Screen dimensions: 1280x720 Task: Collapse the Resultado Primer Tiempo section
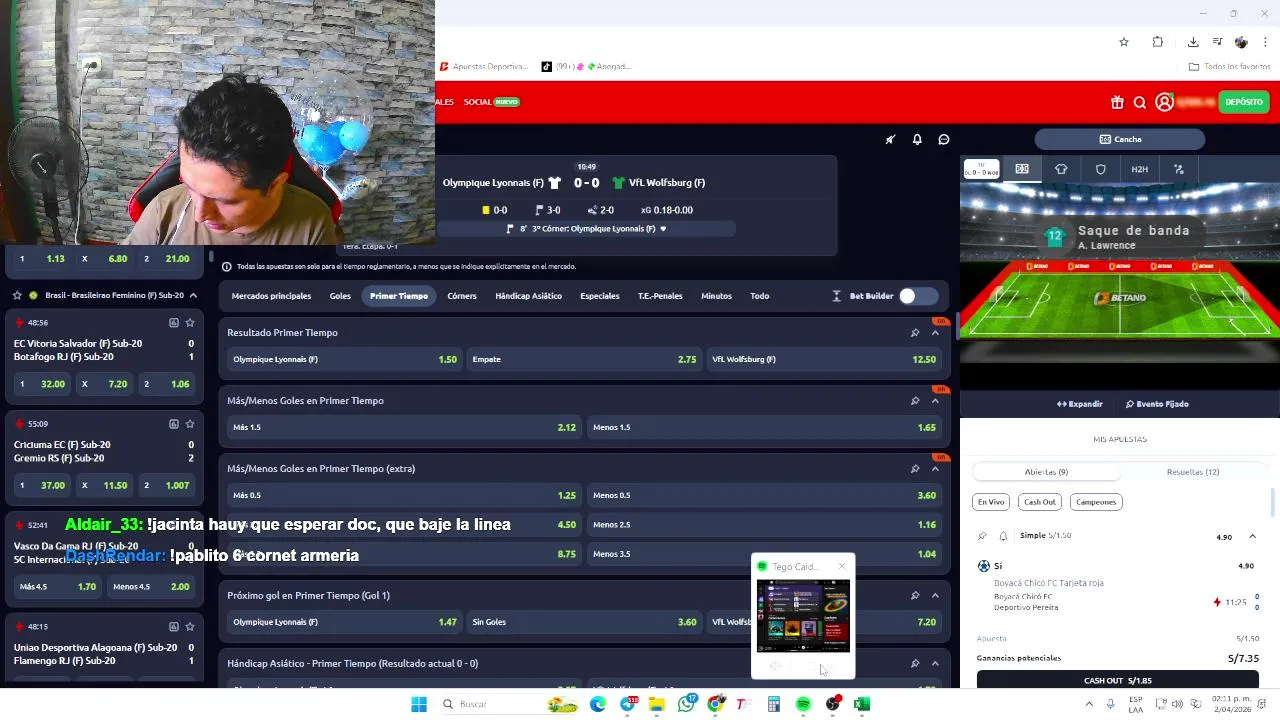(x=936, y=333)
